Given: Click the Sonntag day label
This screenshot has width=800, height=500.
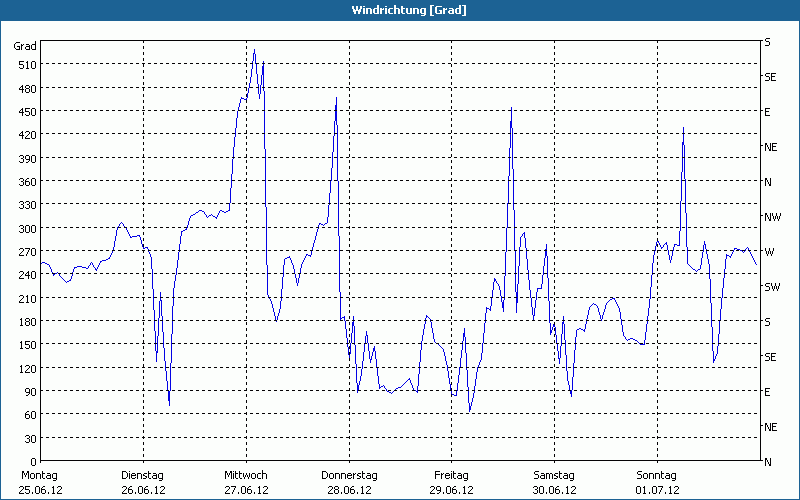Looking at the screenshot, I should tap(657, 476).
